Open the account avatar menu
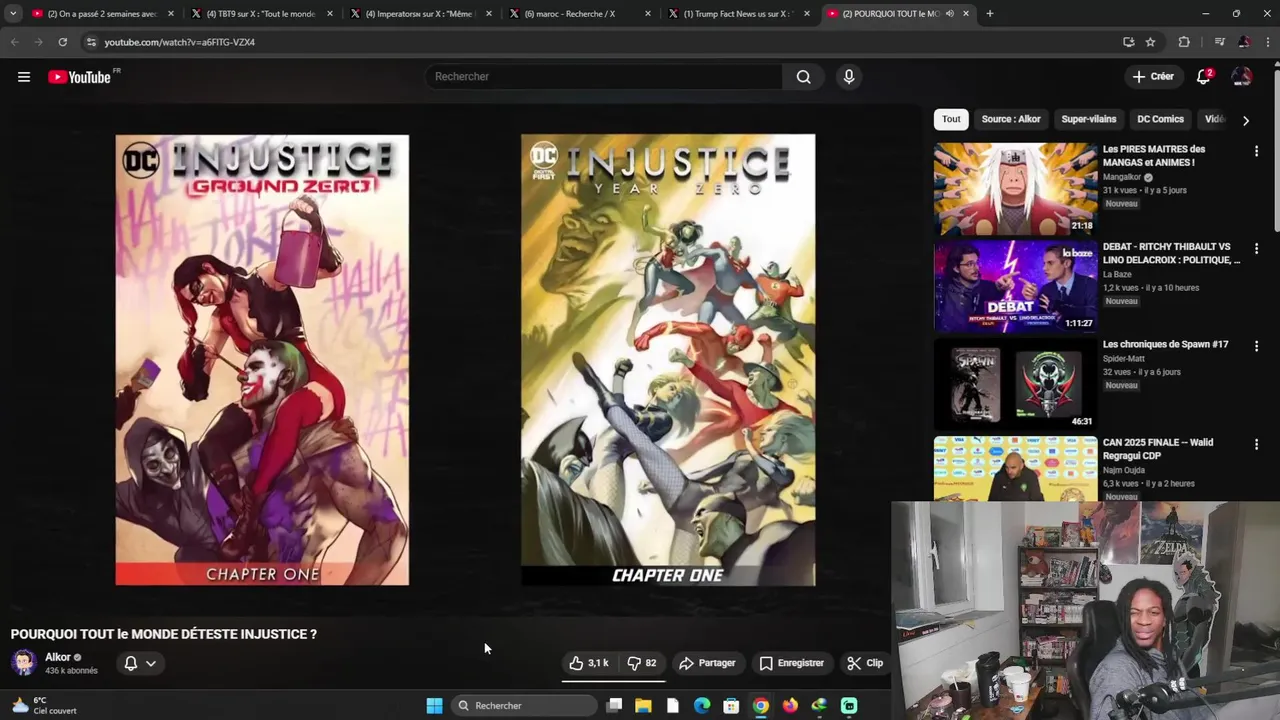1280x720 pixels. point(1242,77)
